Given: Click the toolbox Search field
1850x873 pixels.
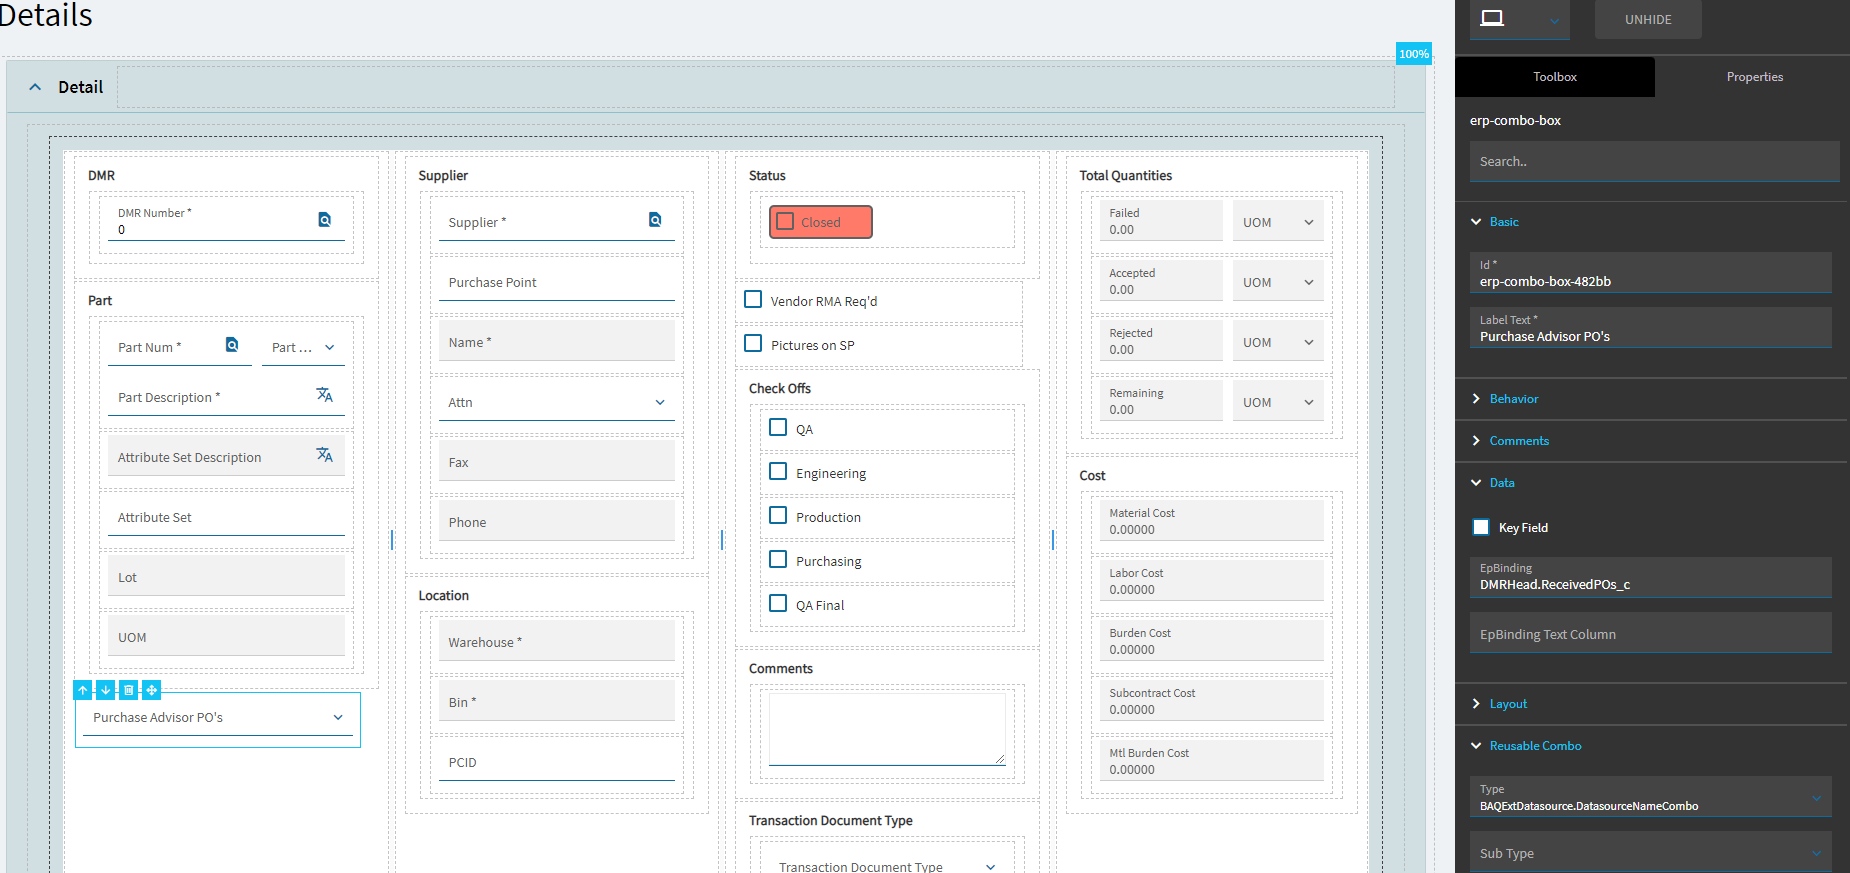Looking at the screenshot, I should (x=1654, y=161).
